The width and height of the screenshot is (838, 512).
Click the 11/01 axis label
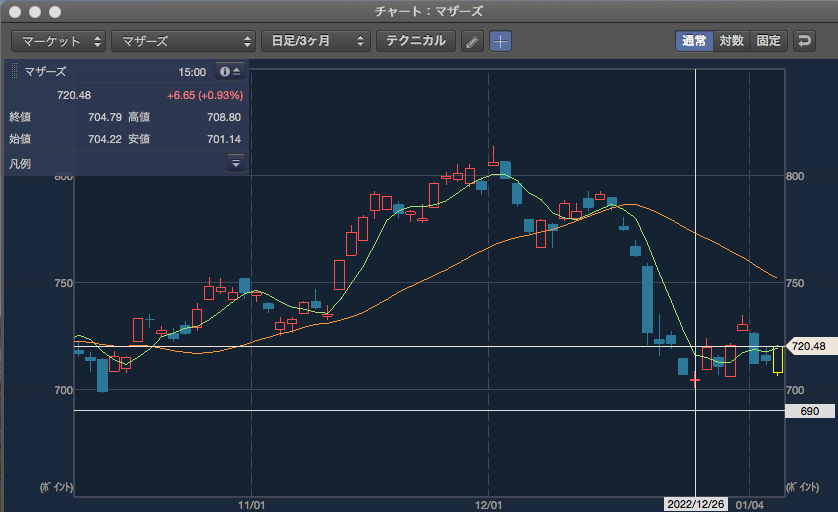251,505
